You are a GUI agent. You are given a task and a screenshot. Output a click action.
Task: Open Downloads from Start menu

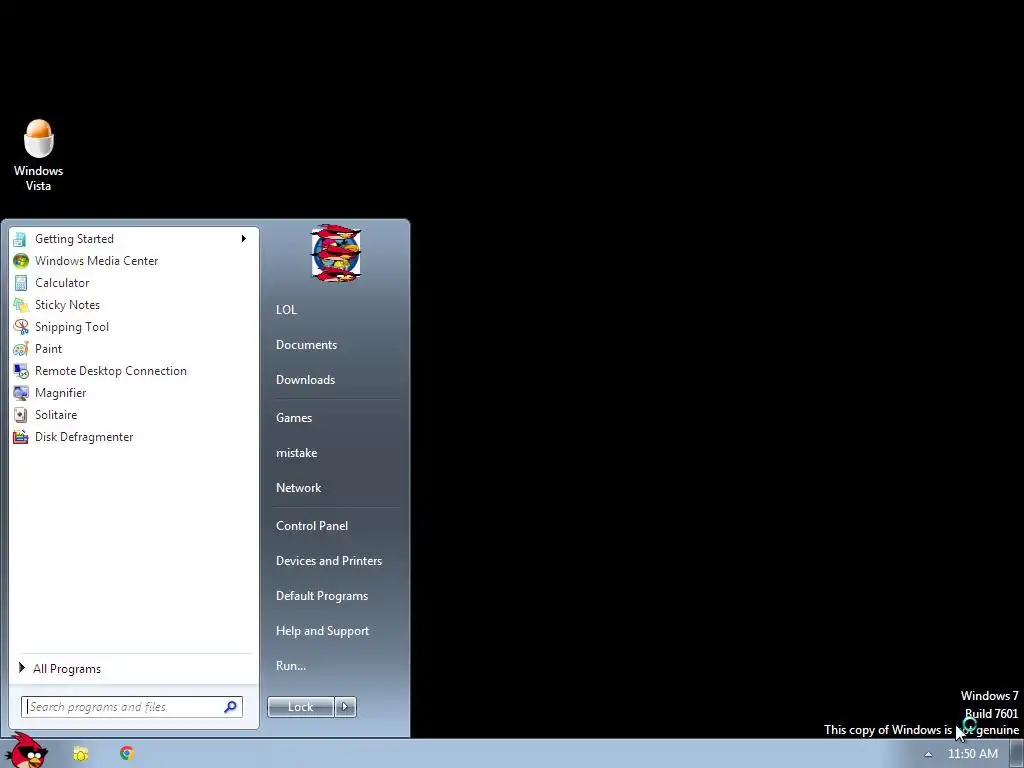(305, 380)
